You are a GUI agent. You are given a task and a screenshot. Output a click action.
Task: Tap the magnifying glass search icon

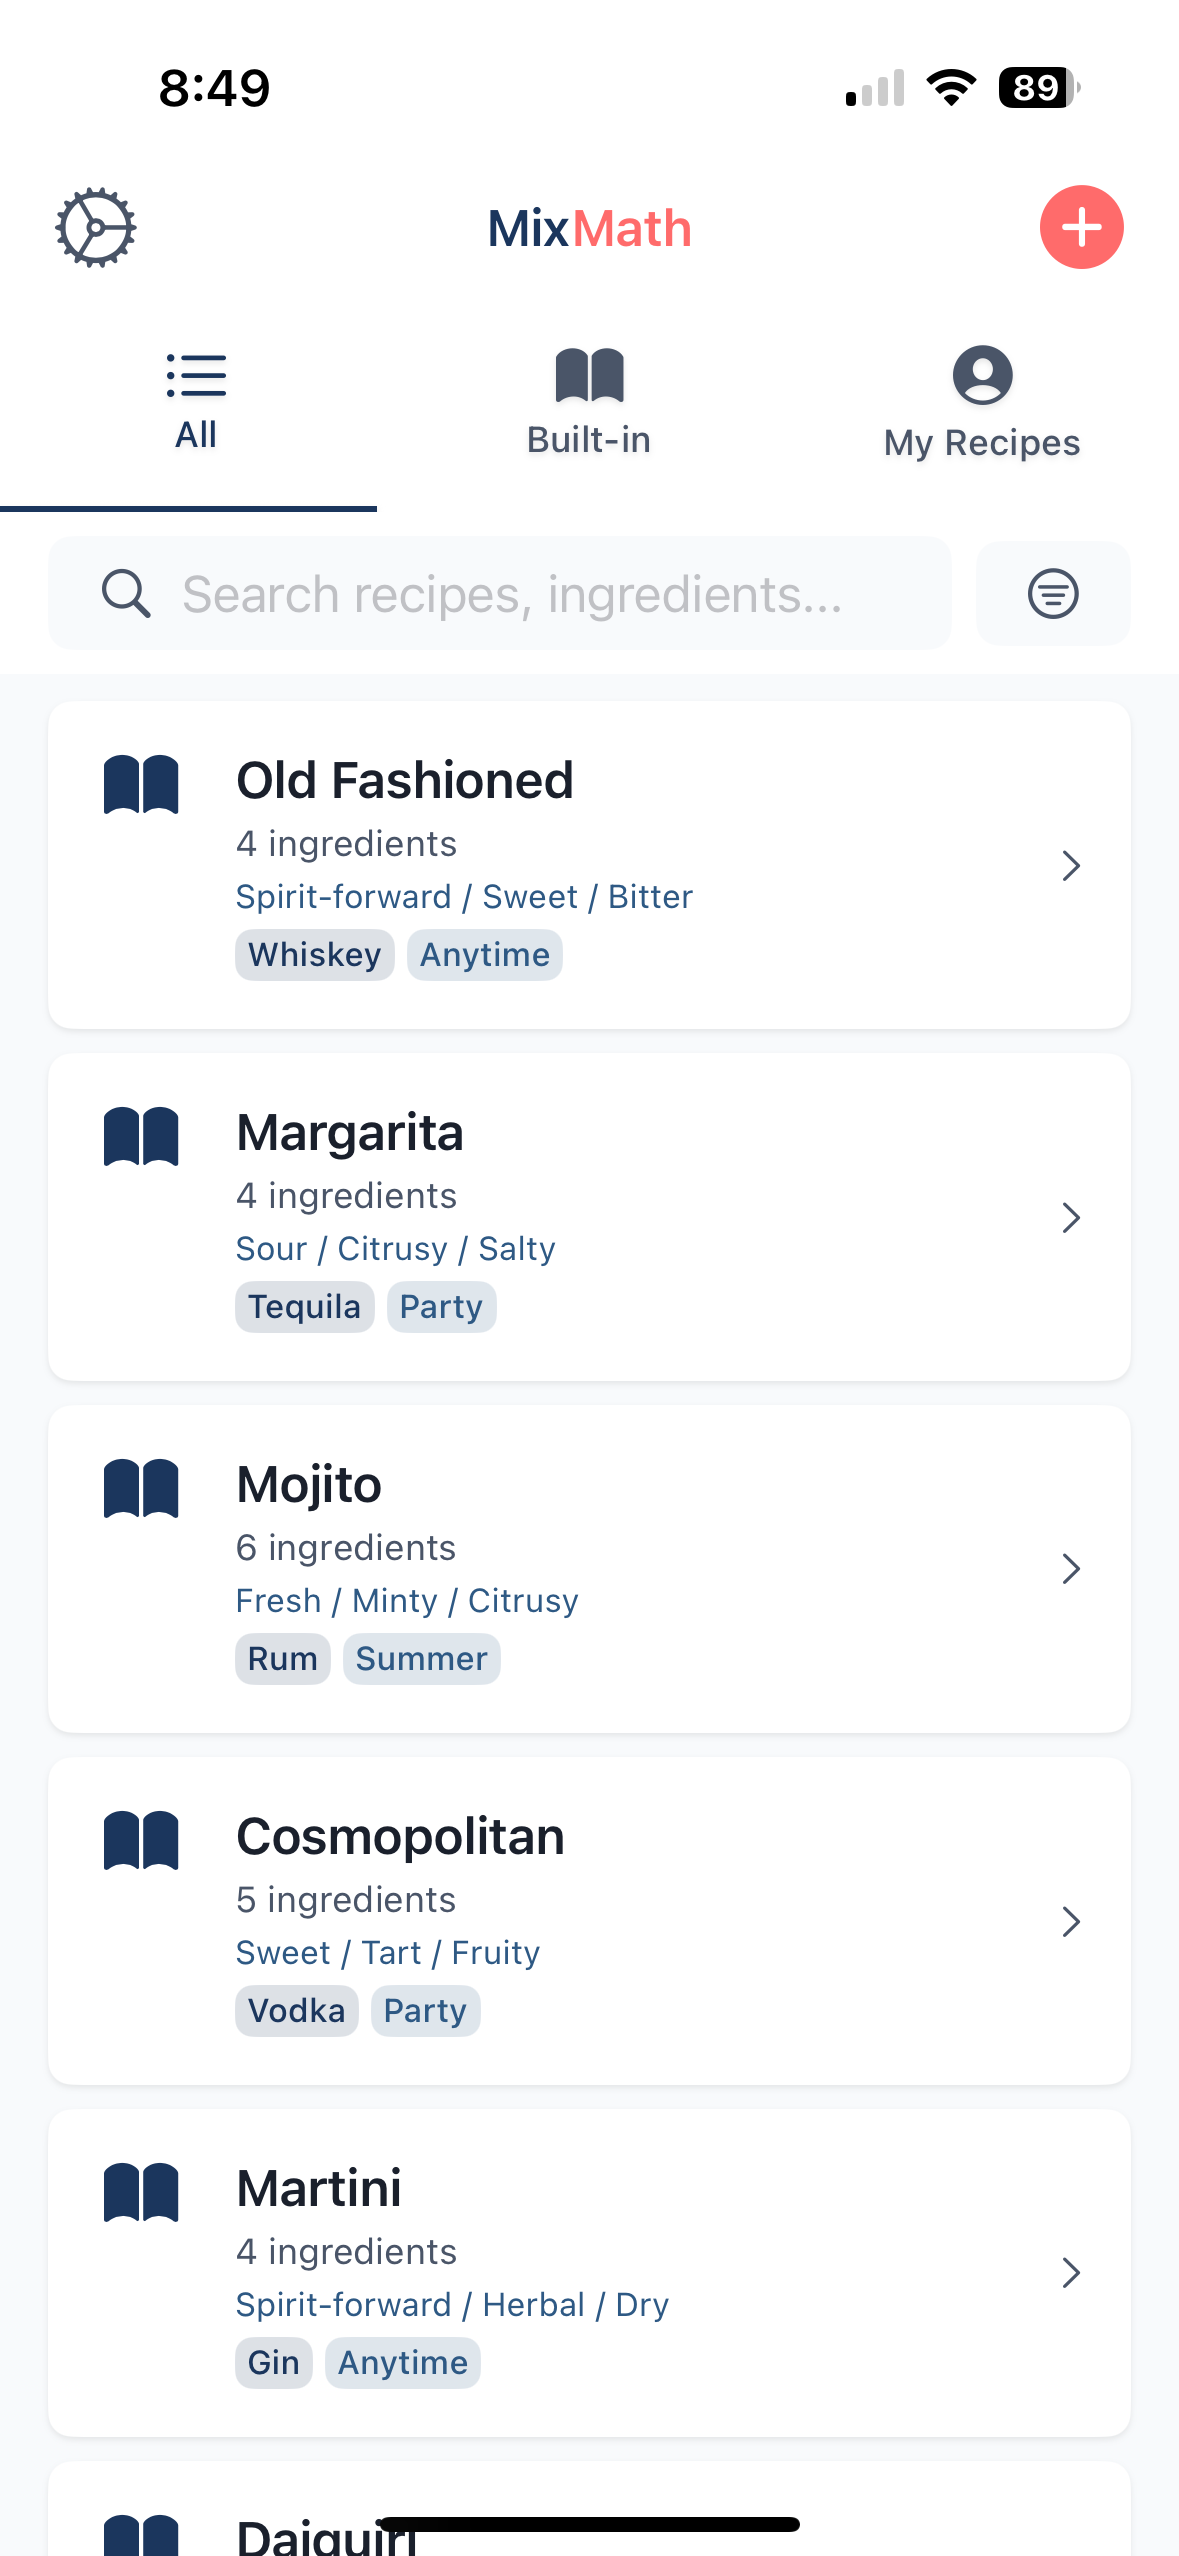(126, 594)
